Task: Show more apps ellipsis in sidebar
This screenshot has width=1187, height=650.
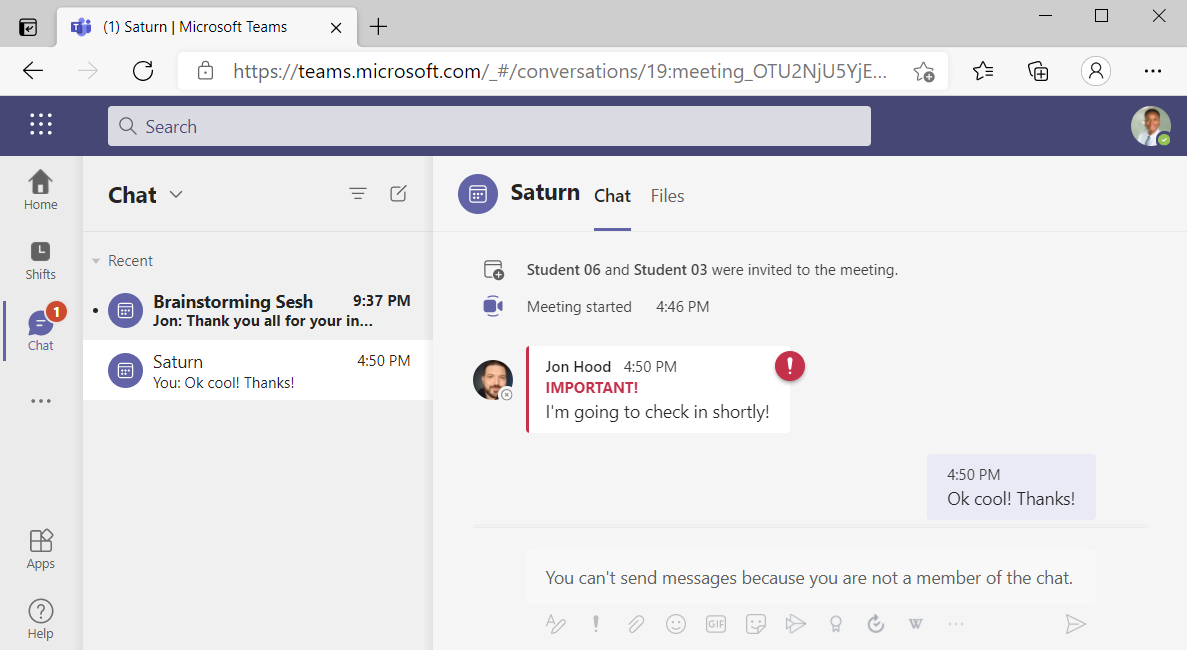Action: [41, 401]
